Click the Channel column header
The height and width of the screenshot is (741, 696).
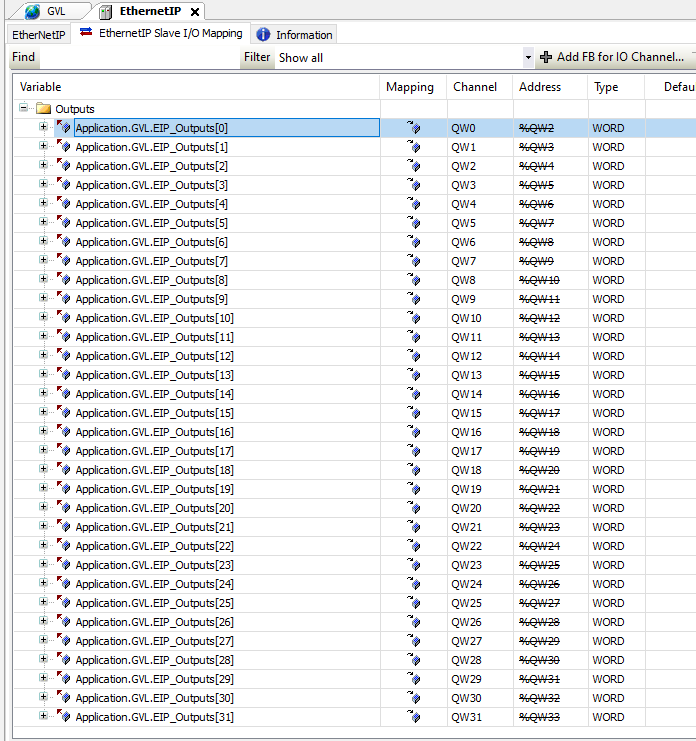point(480,87)
